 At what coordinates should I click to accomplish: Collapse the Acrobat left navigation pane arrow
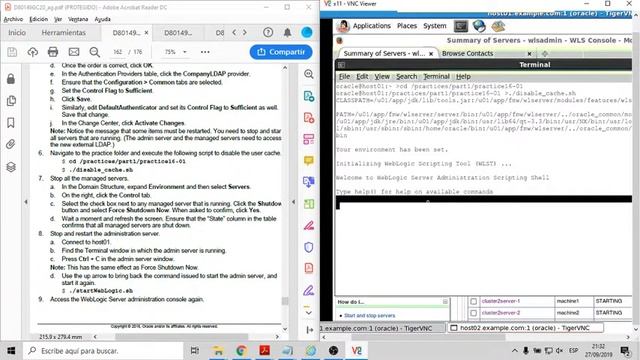[x=26, y=202]
